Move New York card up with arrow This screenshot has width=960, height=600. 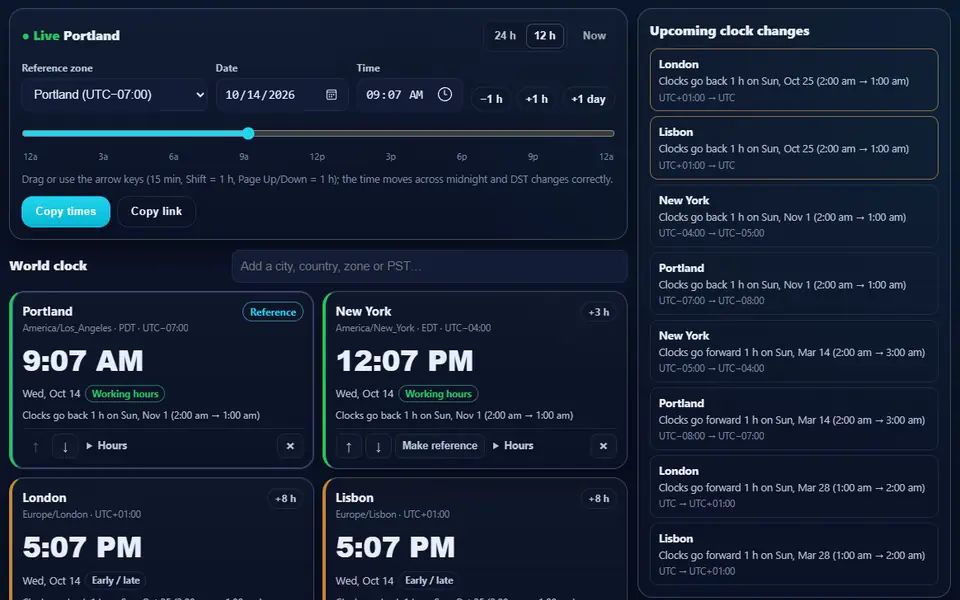[x=348, y=446]
